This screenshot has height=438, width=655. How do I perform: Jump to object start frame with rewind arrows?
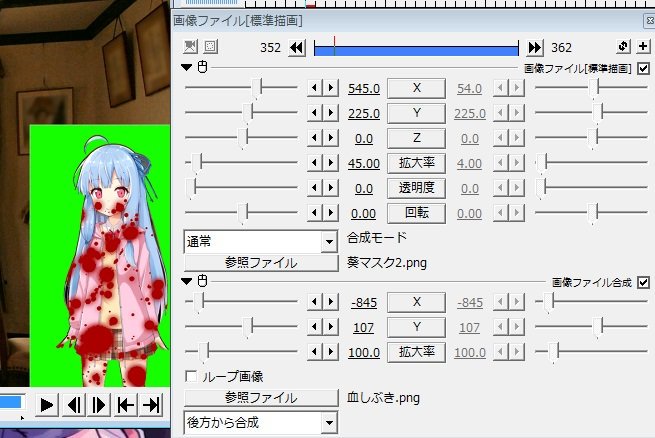point(297,48)
